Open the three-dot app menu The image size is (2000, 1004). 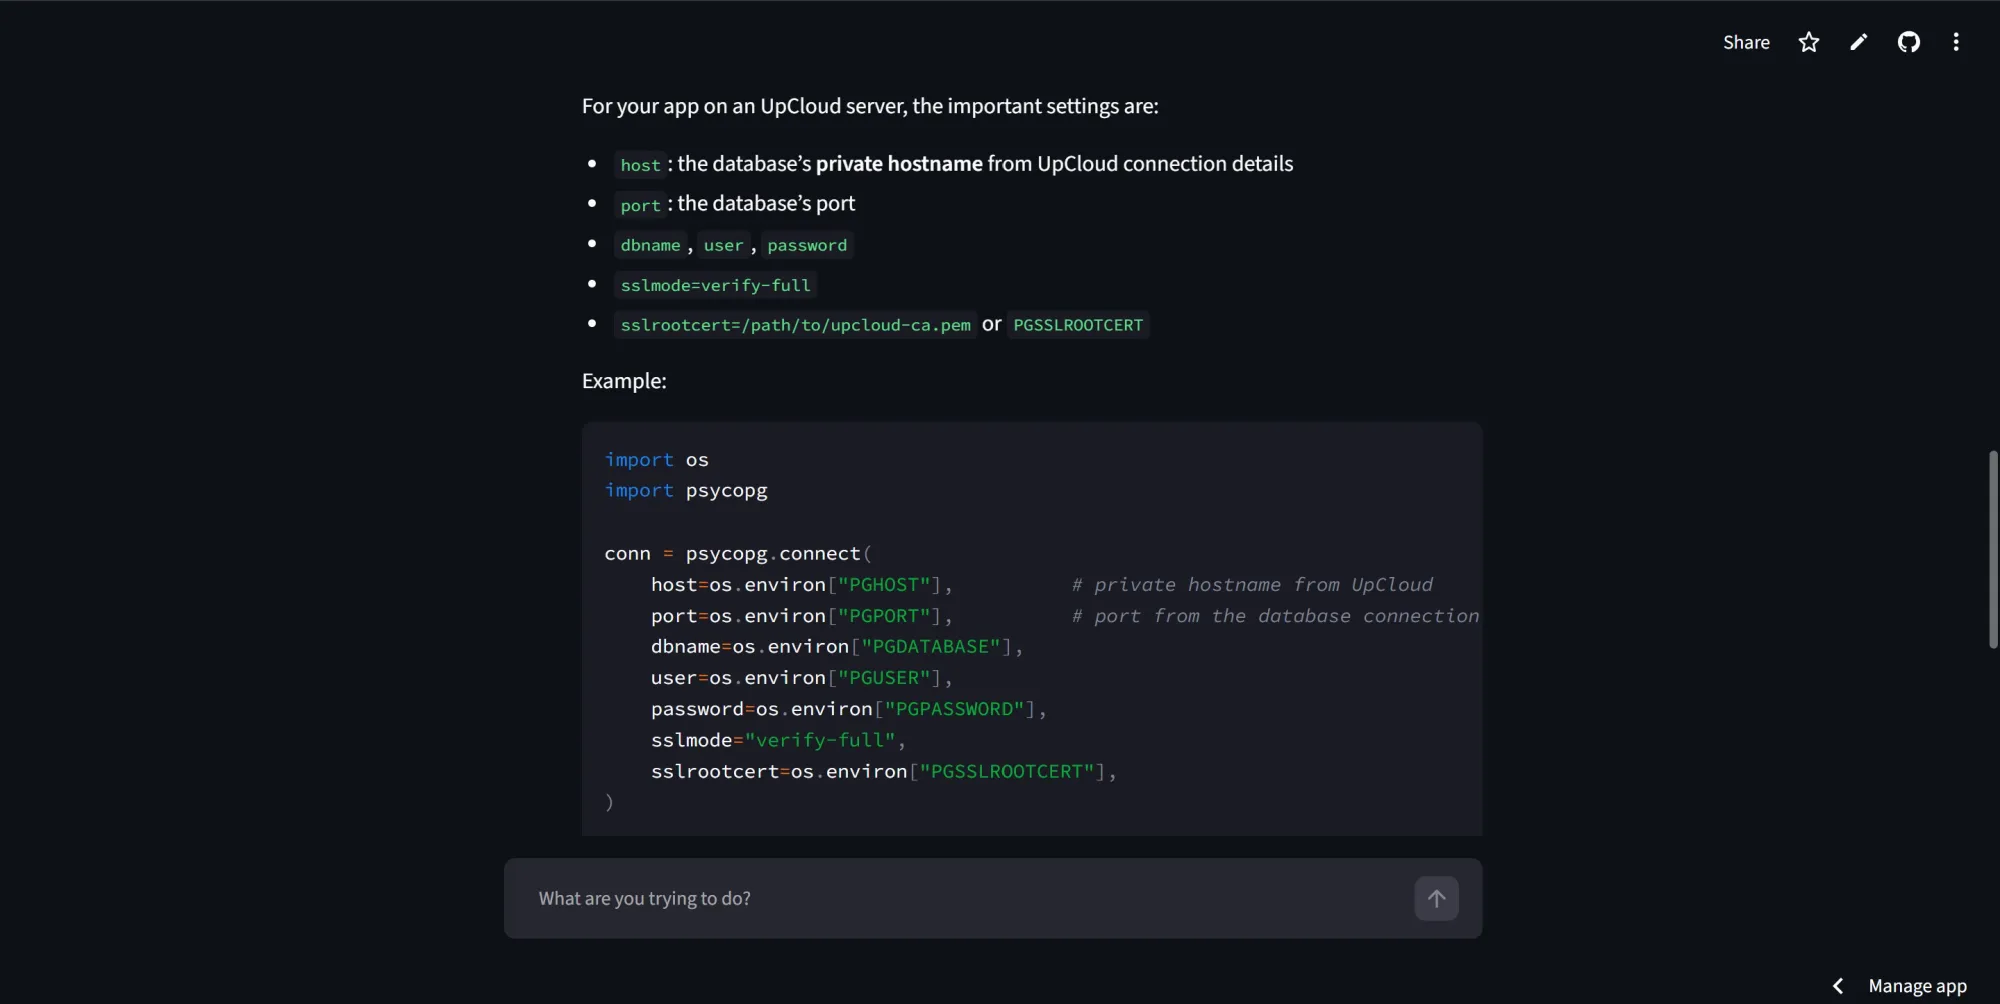[x=1956, y=42]
